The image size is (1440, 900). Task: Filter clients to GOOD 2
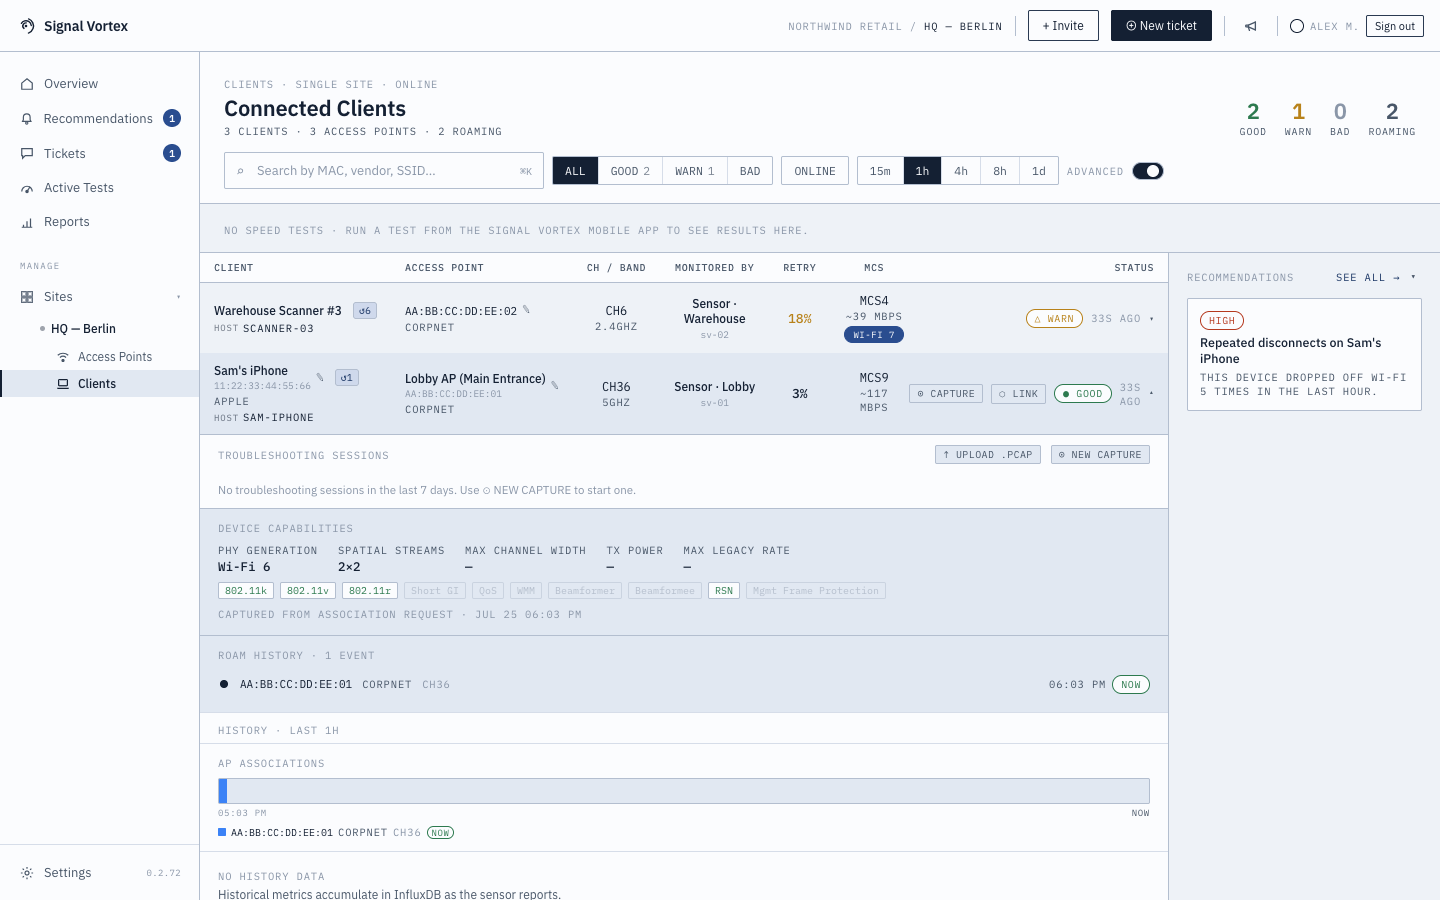(630, 171)
